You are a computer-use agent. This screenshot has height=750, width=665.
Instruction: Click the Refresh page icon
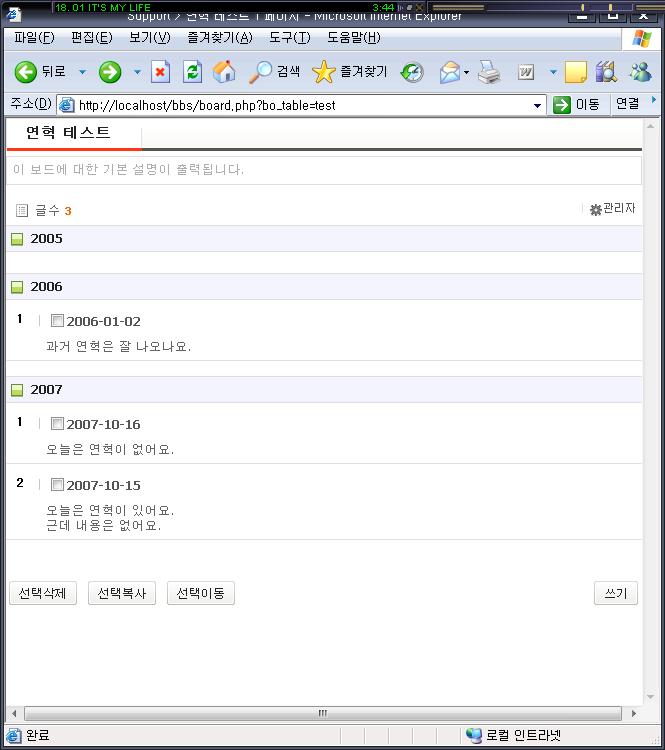192,72
